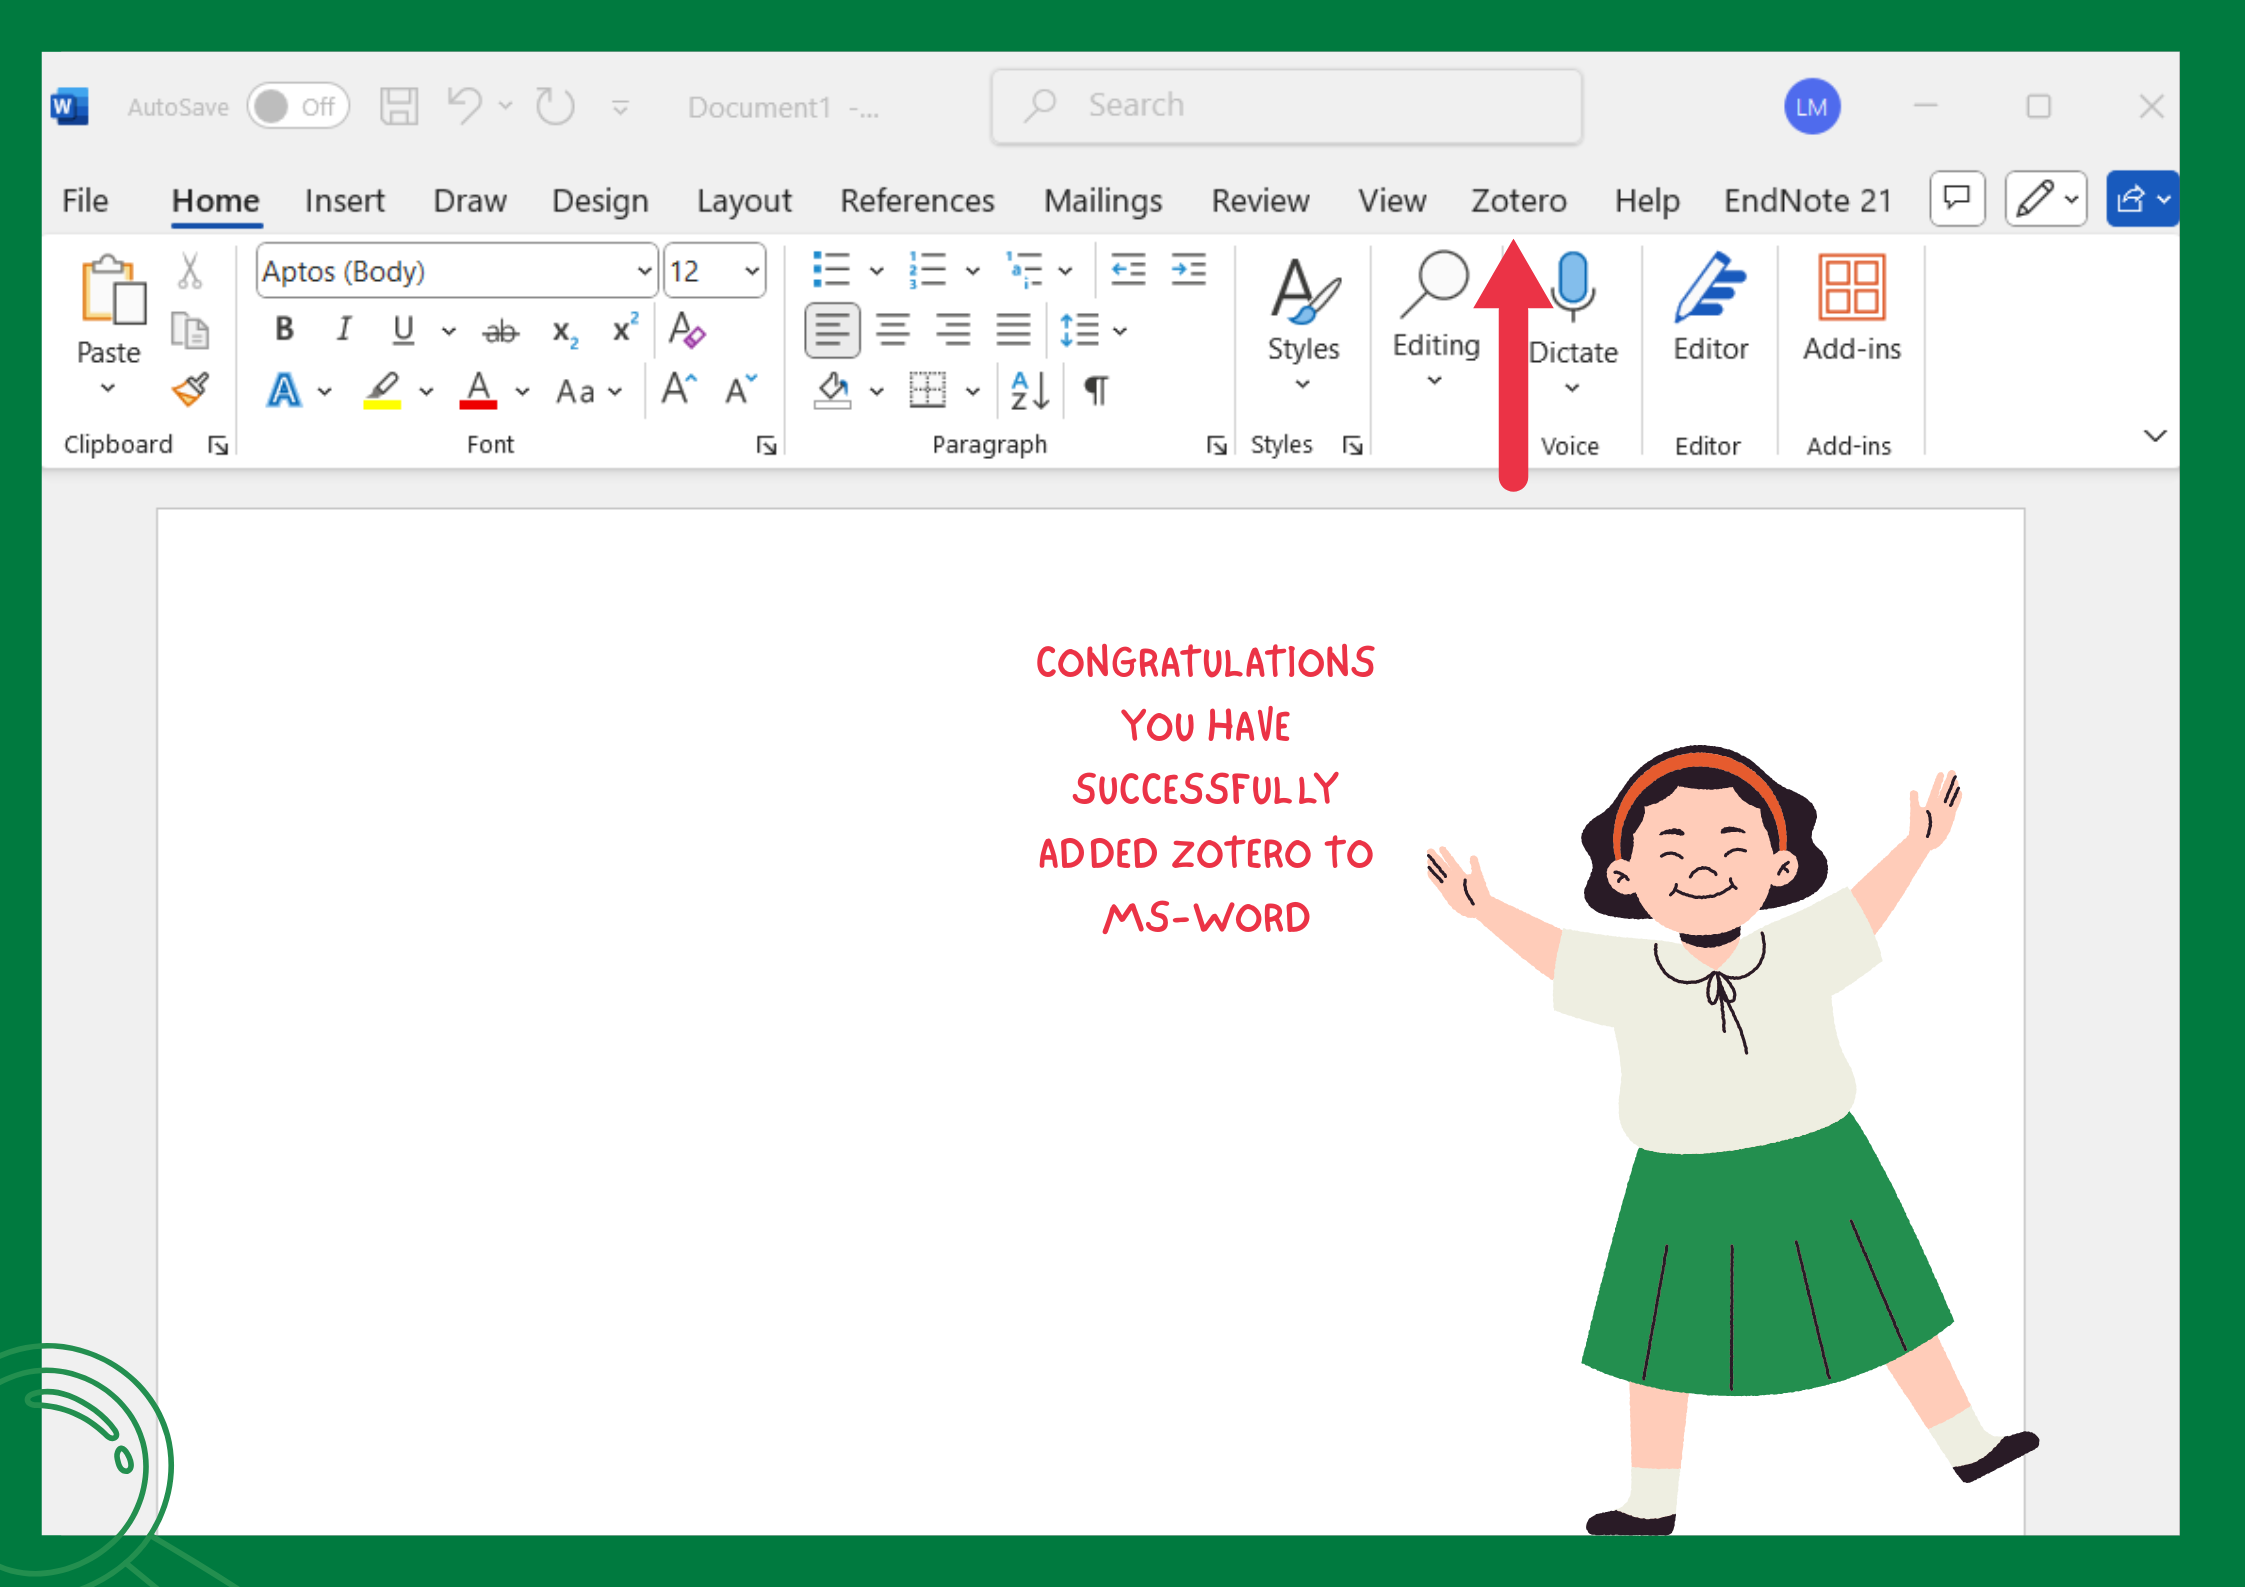Image resolution: width=2245 pixels, height=1587 pixels.
Task: Click the Search box
Action: (1286, 106)
